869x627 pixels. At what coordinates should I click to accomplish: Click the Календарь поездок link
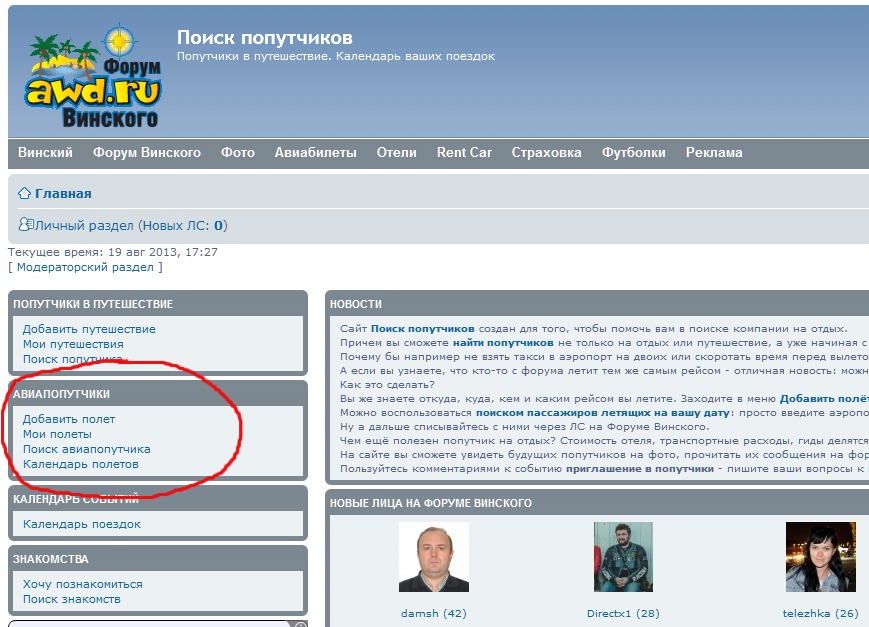tap(82, 524)
